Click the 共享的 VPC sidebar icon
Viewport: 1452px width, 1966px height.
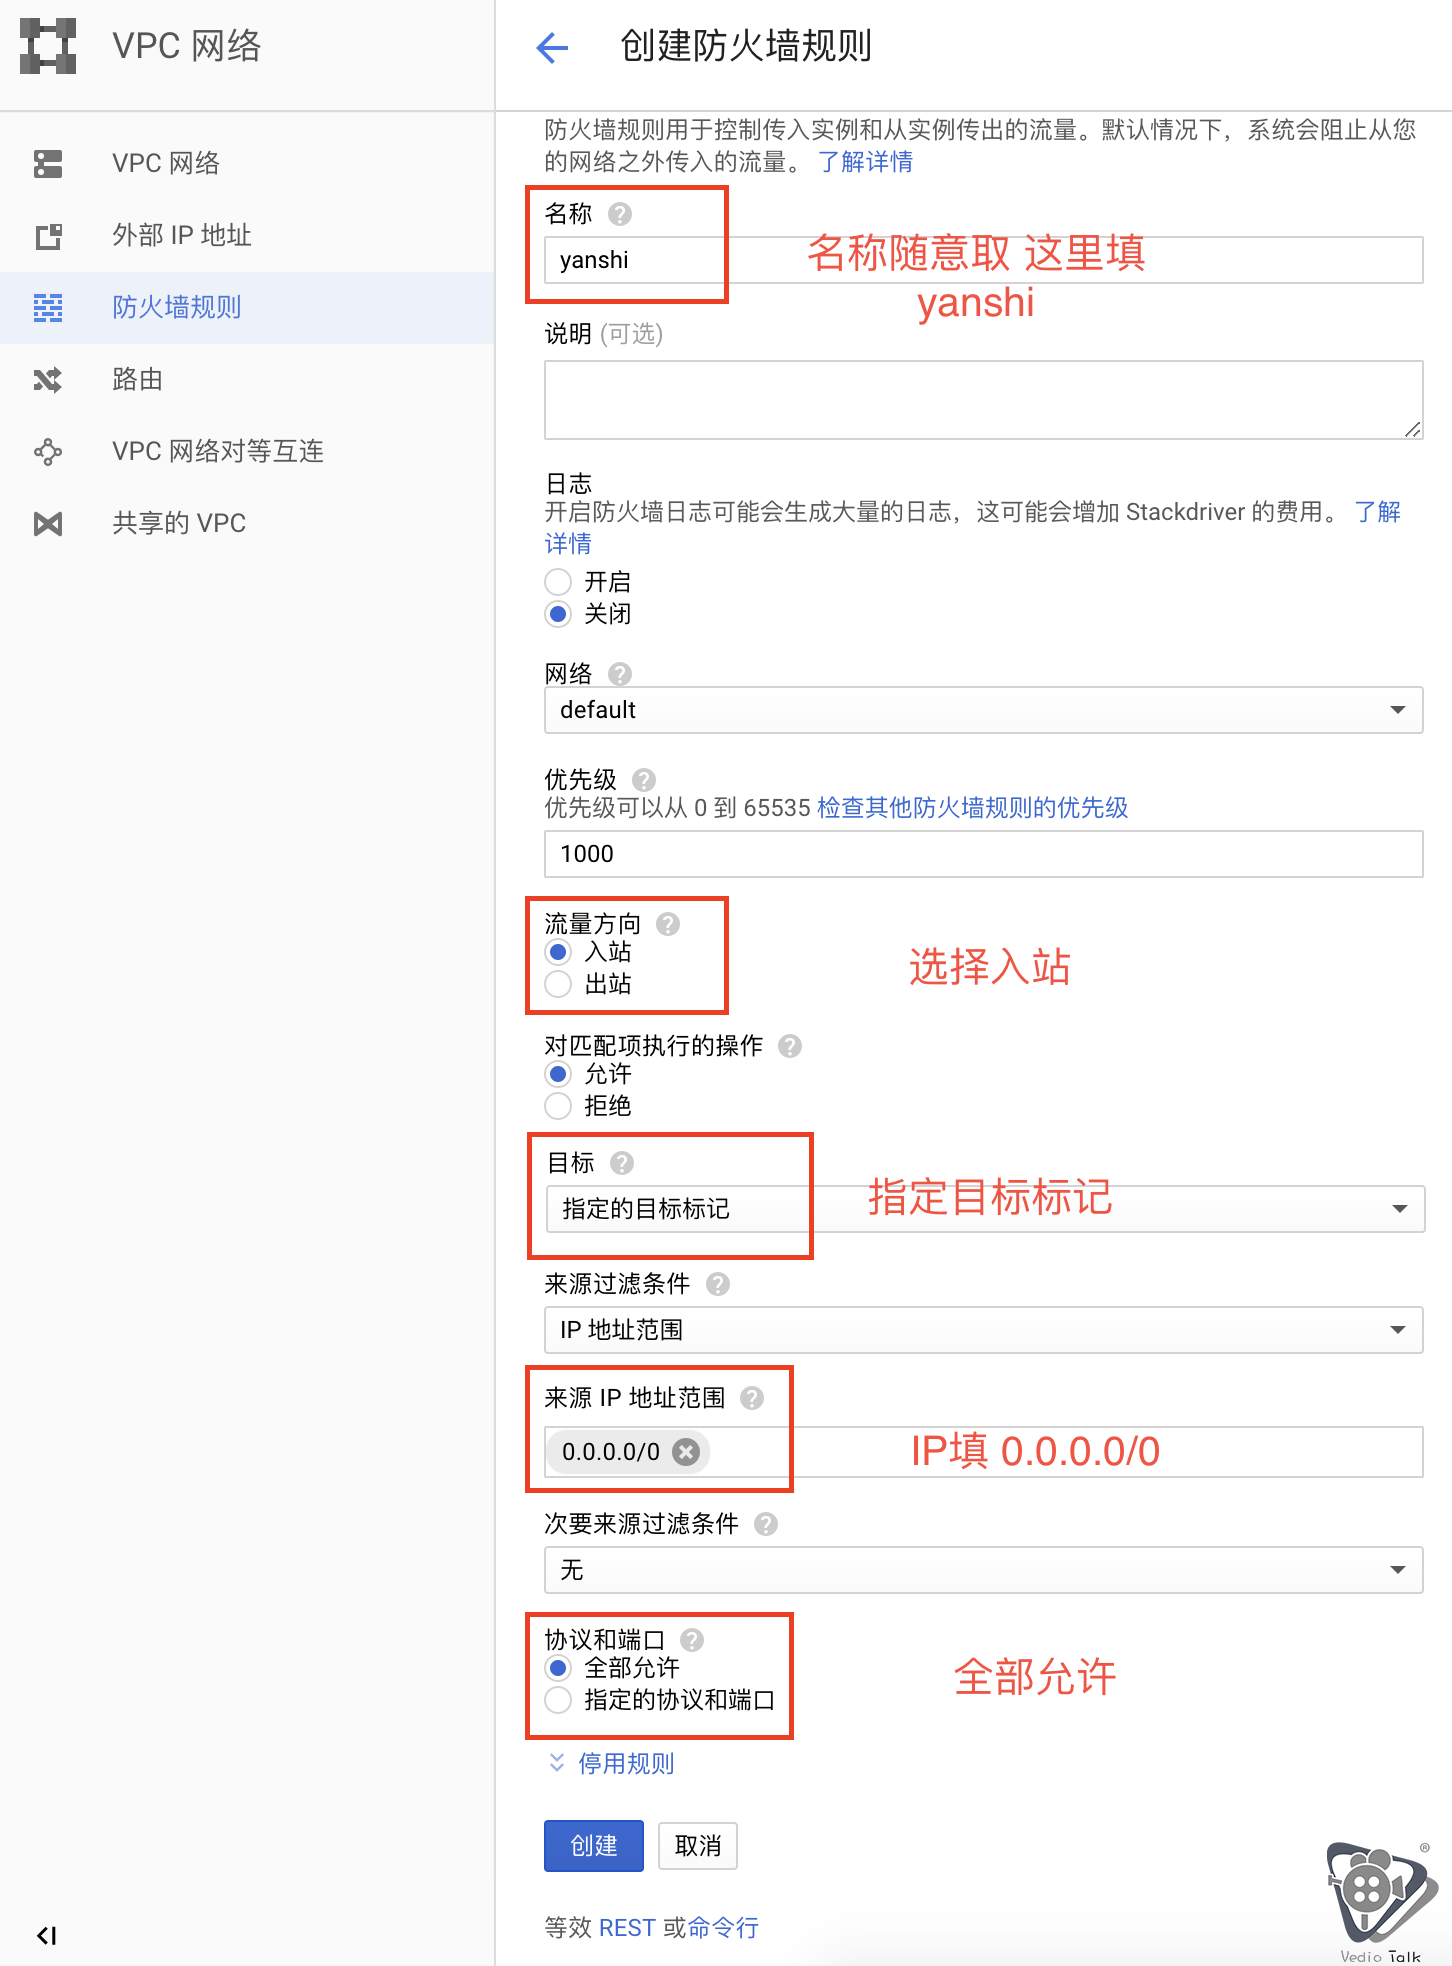[x=48, y=524]
